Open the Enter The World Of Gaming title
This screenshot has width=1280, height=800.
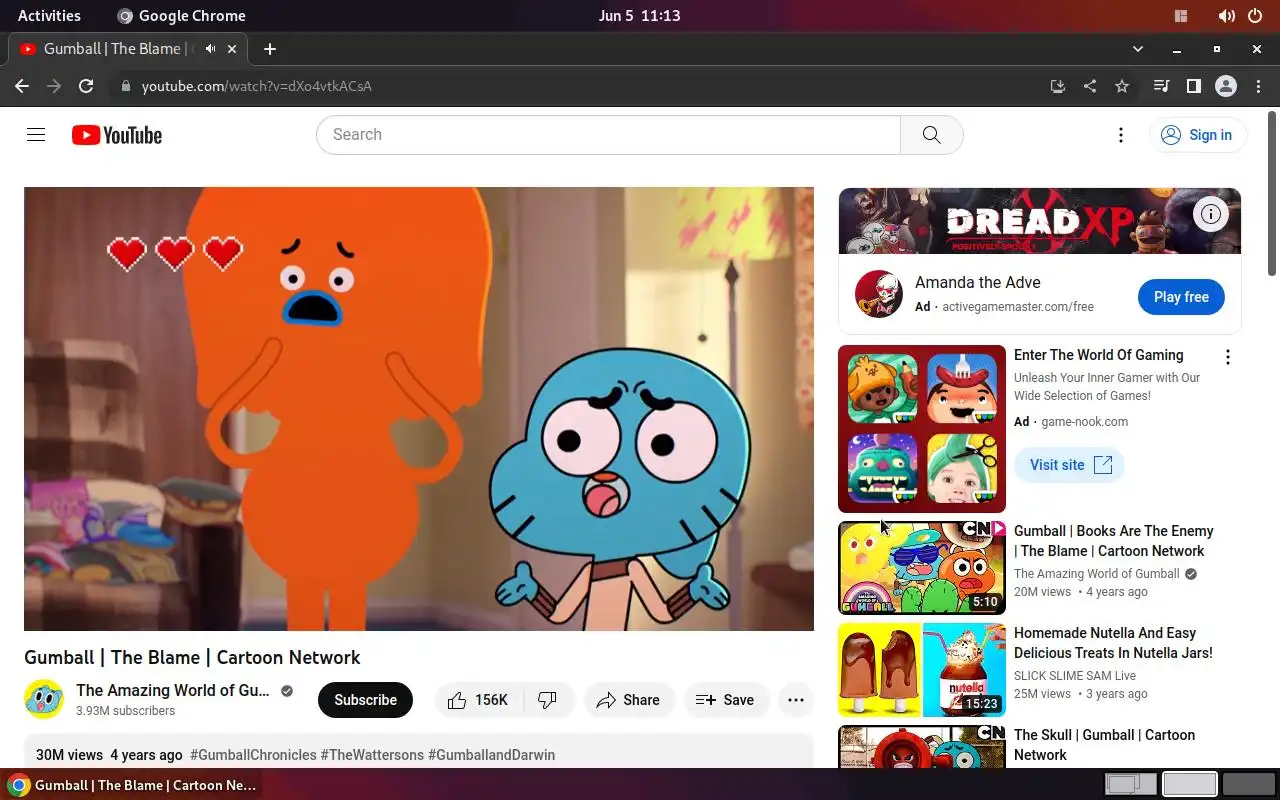click(x=1098, y=355)
